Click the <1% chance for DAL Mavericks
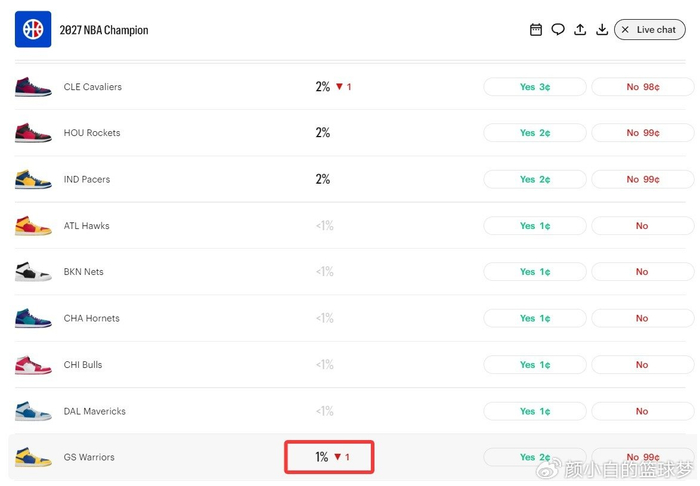 [x=325, y=411]
